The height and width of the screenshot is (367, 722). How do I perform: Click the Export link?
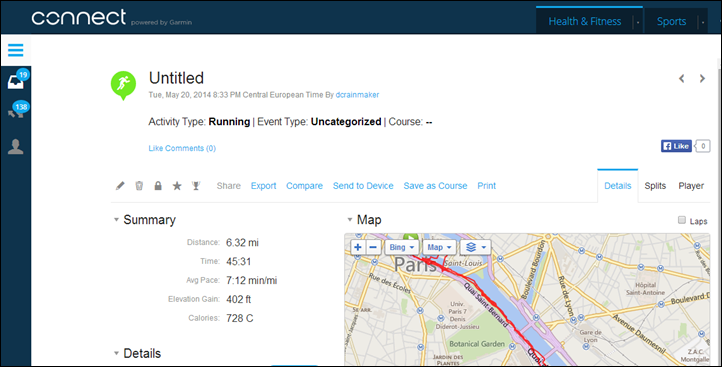click(x=263, y=186)
